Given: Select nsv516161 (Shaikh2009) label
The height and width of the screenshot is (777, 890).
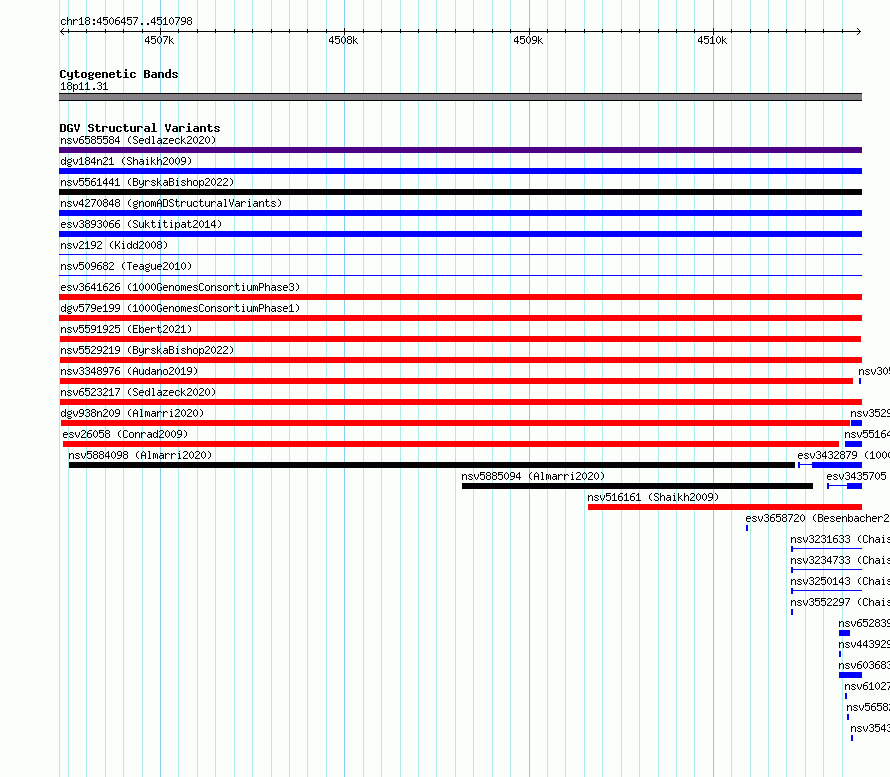Looking at the screenshot, I should pyautogui.click(x=653, y=497).
